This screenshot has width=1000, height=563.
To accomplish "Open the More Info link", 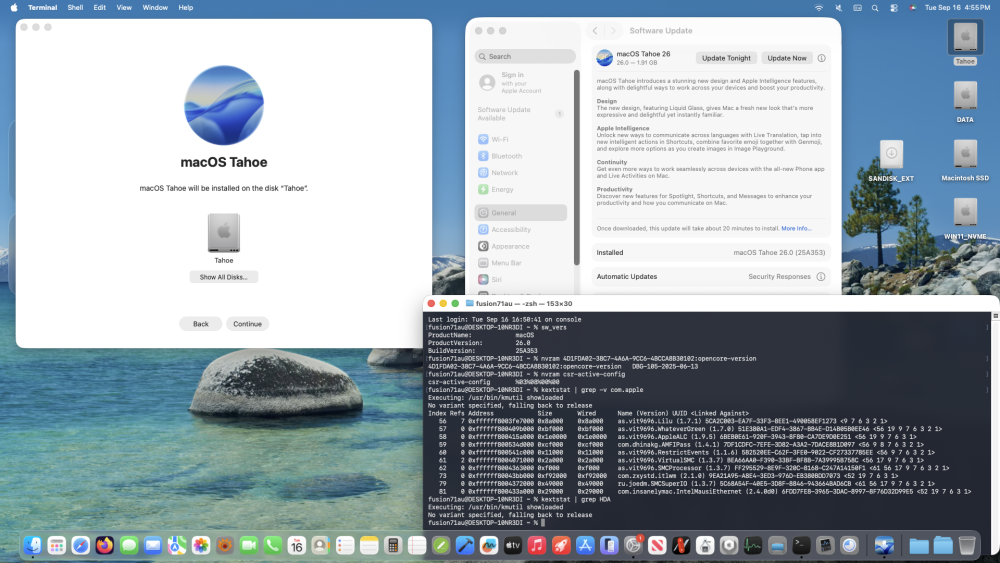I will (x=796, y=228).
